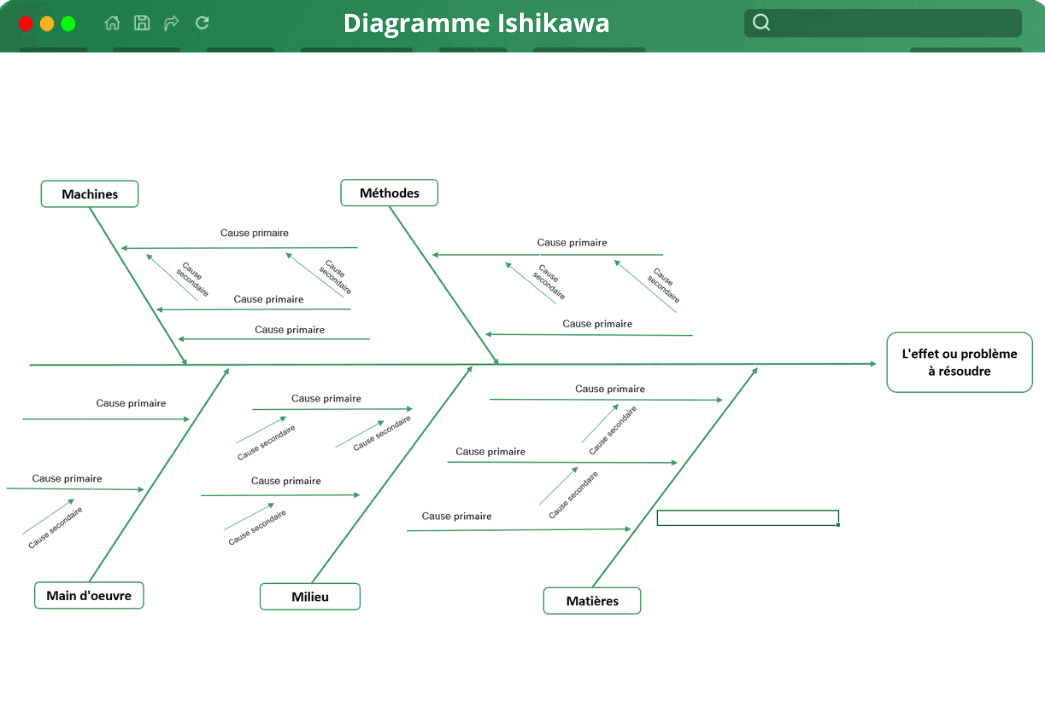Image resolution: width=1045 pixels, height=727 pixels.
Task: Select the Milieu category box
Action: 310,596
